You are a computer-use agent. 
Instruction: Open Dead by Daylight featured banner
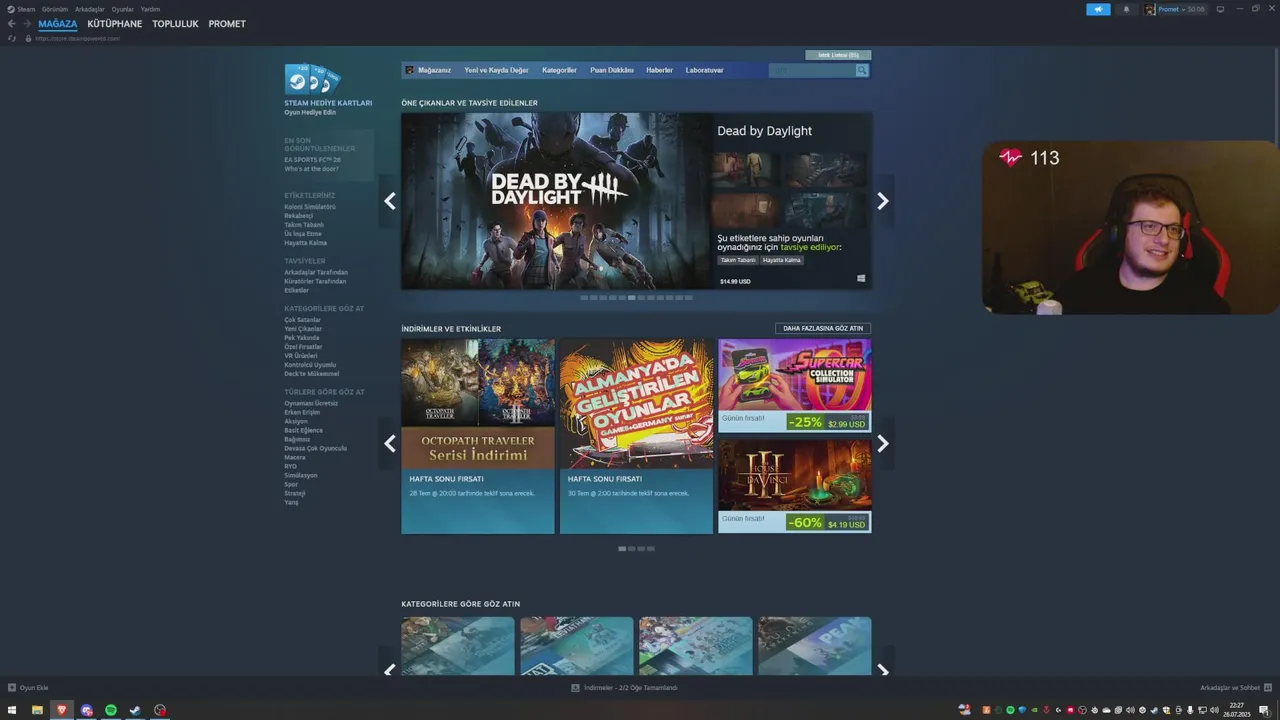tap(556, 201)
